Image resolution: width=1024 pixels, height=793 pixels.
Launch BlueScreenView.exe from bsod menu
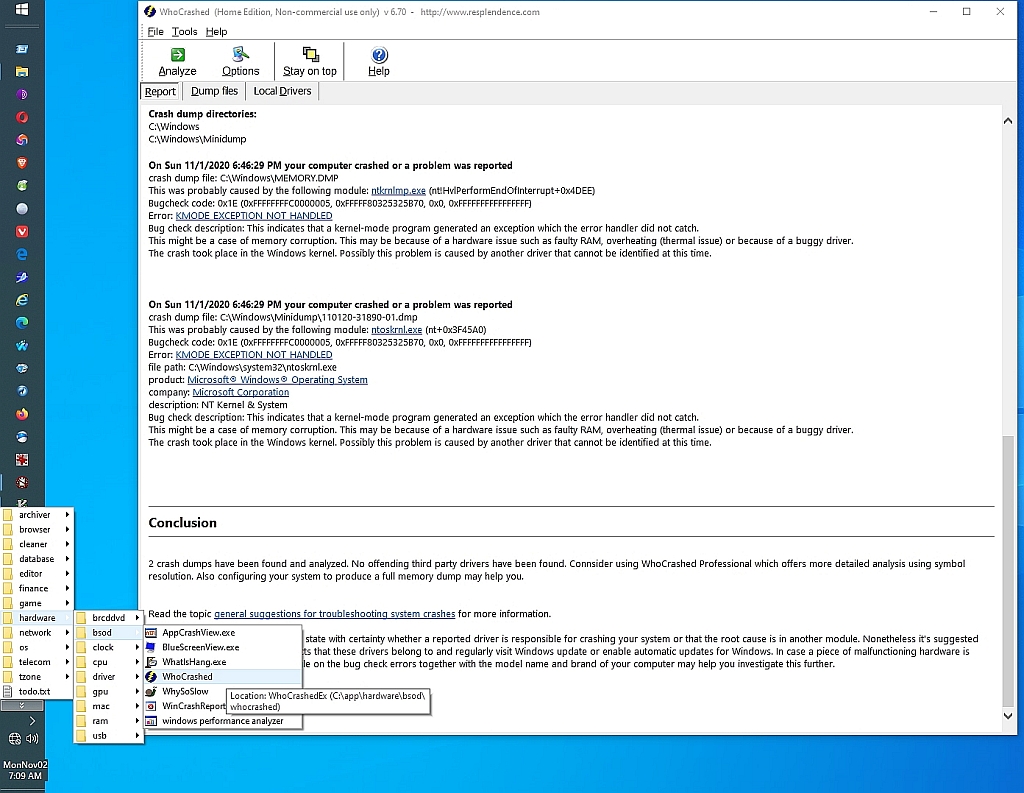click(x=223, y=647)
